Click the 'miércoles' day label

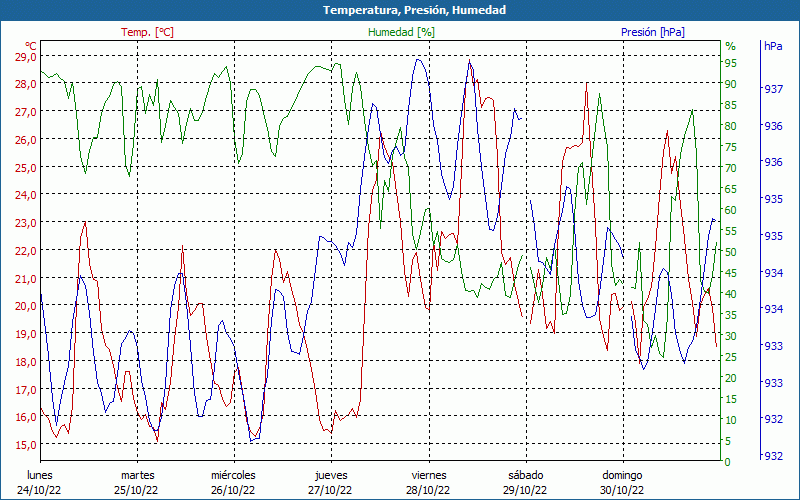click(233, 476)
